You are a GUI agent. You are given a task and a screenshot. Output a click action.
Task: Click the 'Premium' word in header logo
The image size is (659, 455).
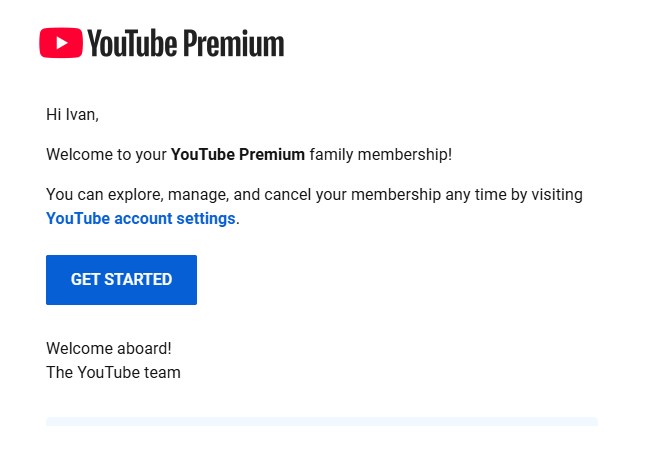coord(234,43)
